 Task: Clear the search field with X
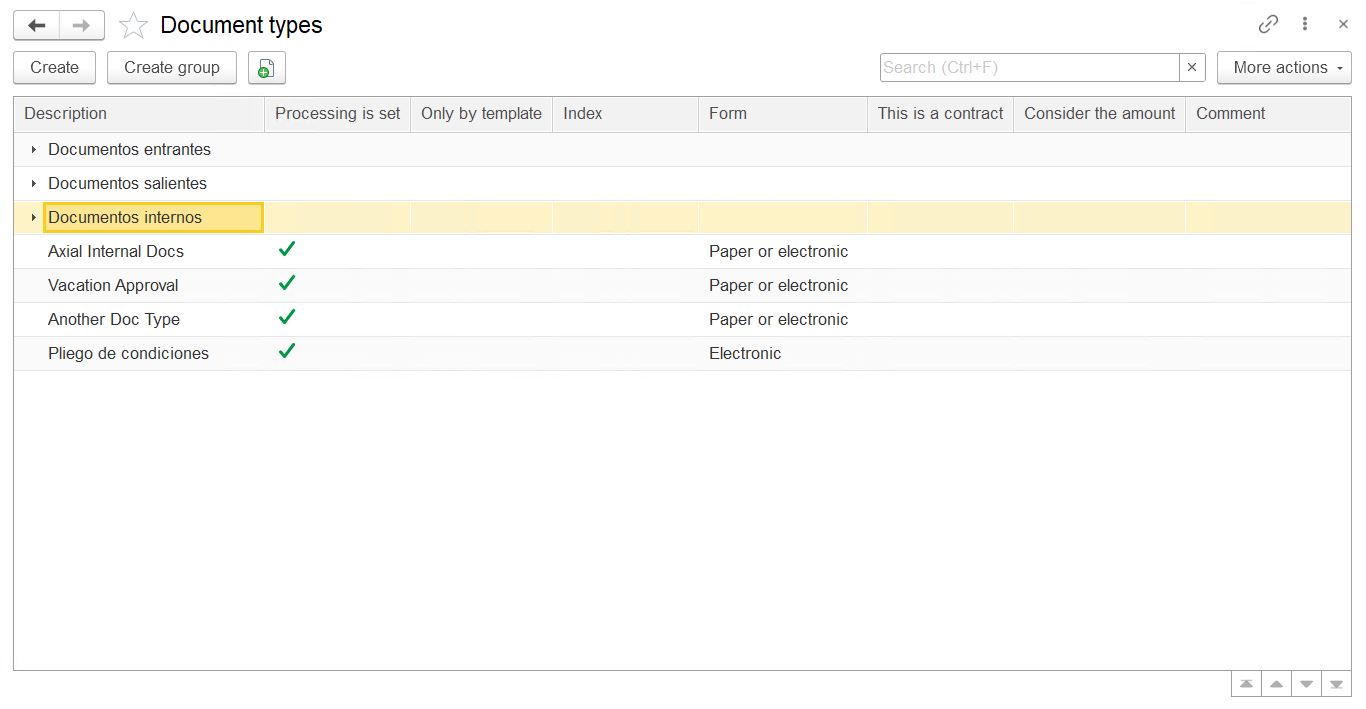(1192, 68)
